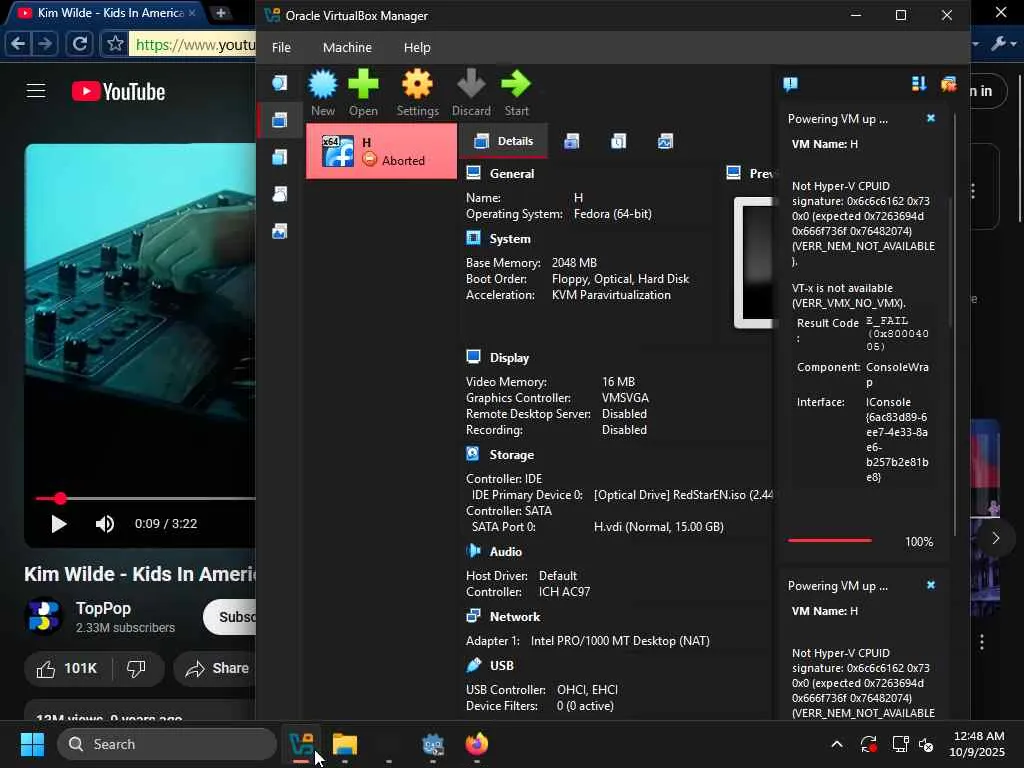
Task: Open the Windows Start menu
Action: pos(32,744)
